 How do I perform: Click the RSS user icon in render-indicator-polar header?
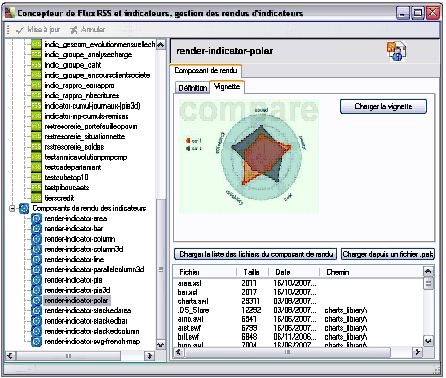click(397, 51)
